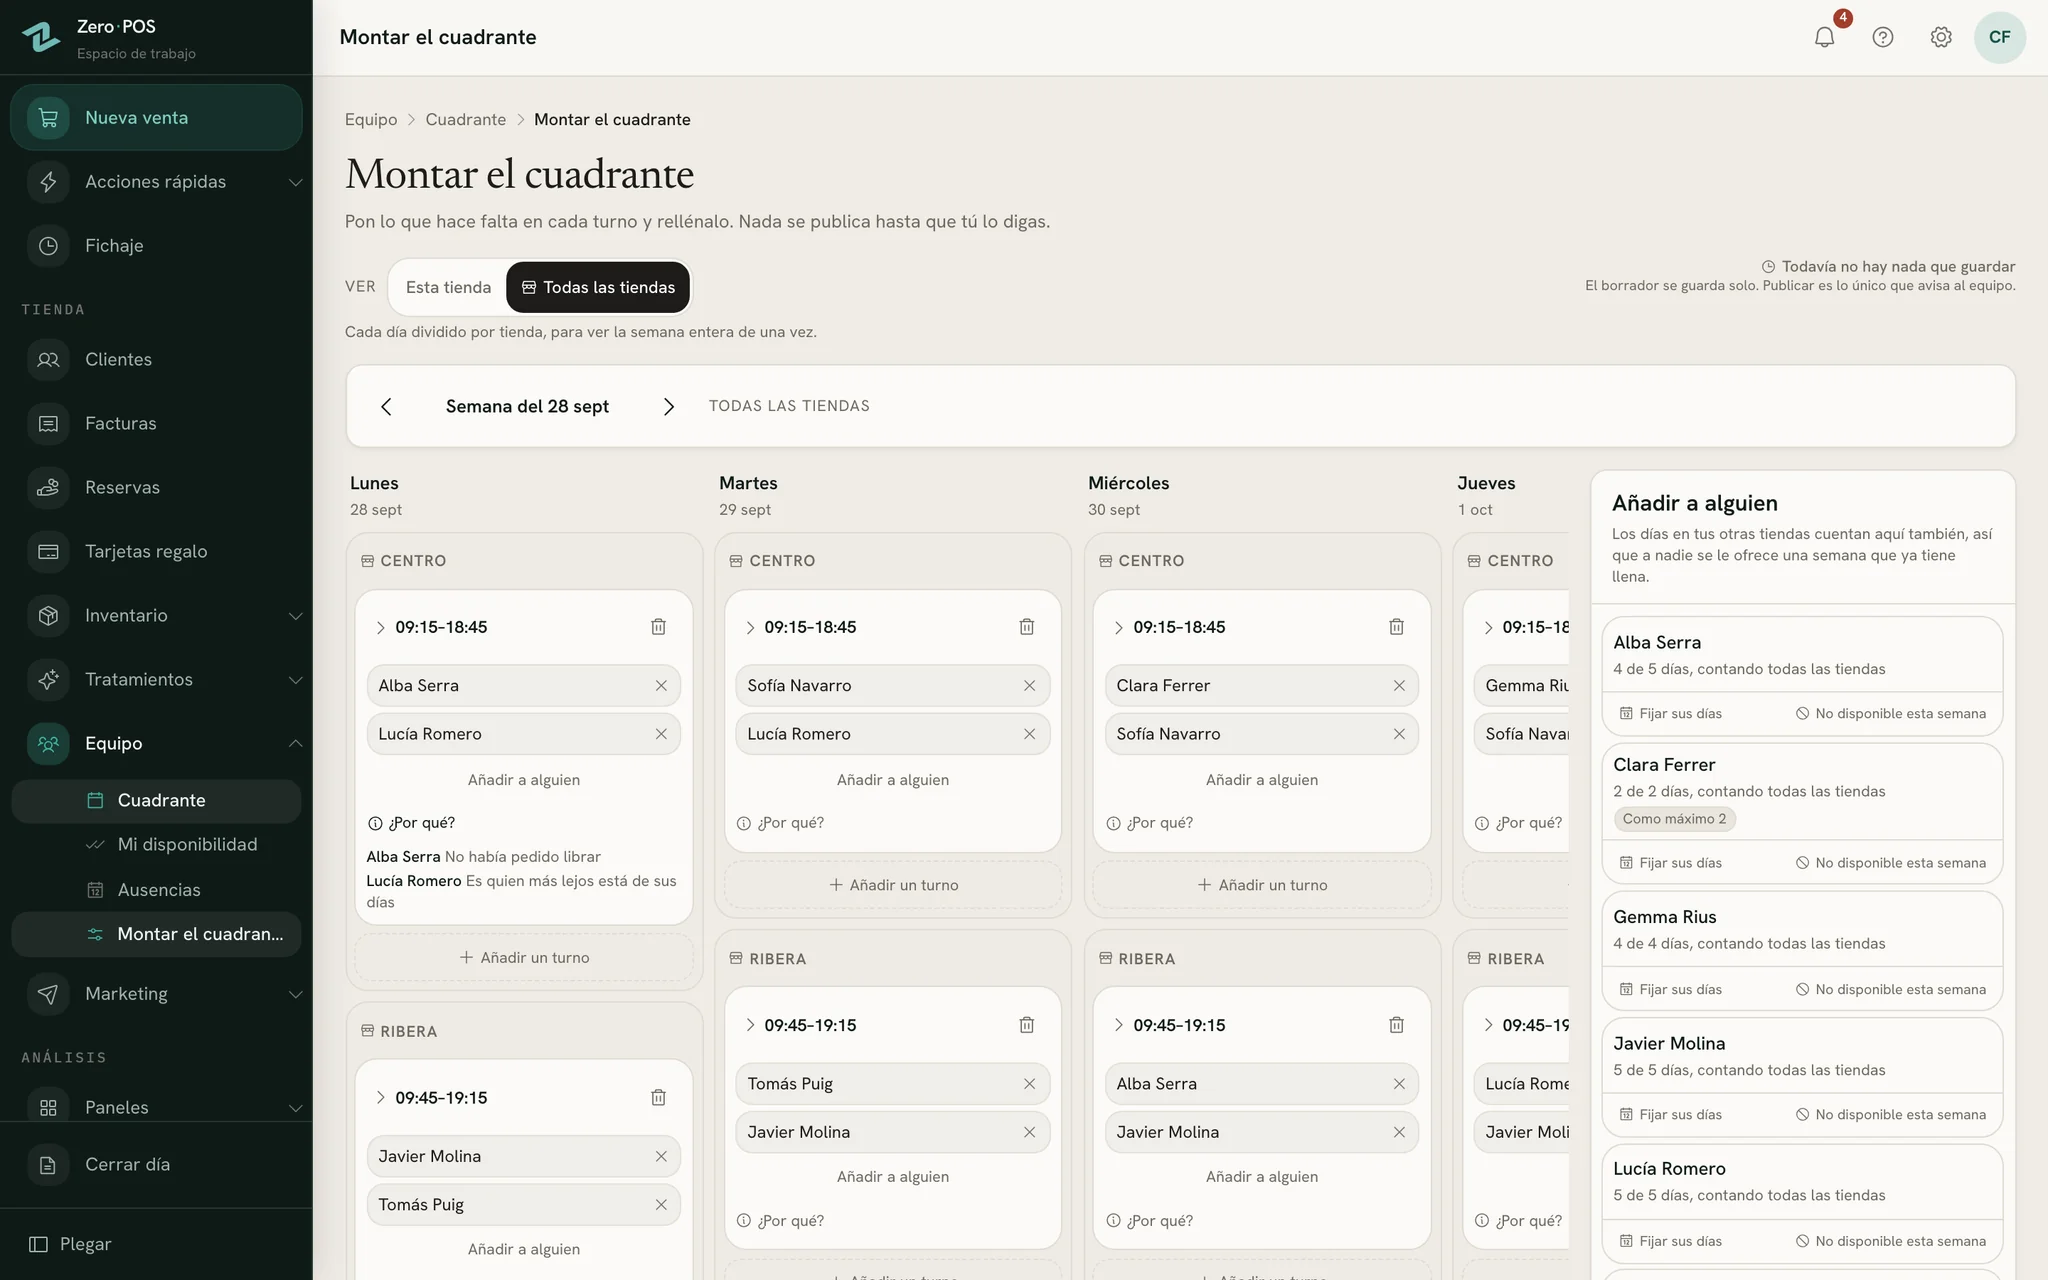Image resolution: width=2048 pixels, height=1280 pixels.
Task: Open Cuadrante breadcrumb link
Action: [466, 120]
